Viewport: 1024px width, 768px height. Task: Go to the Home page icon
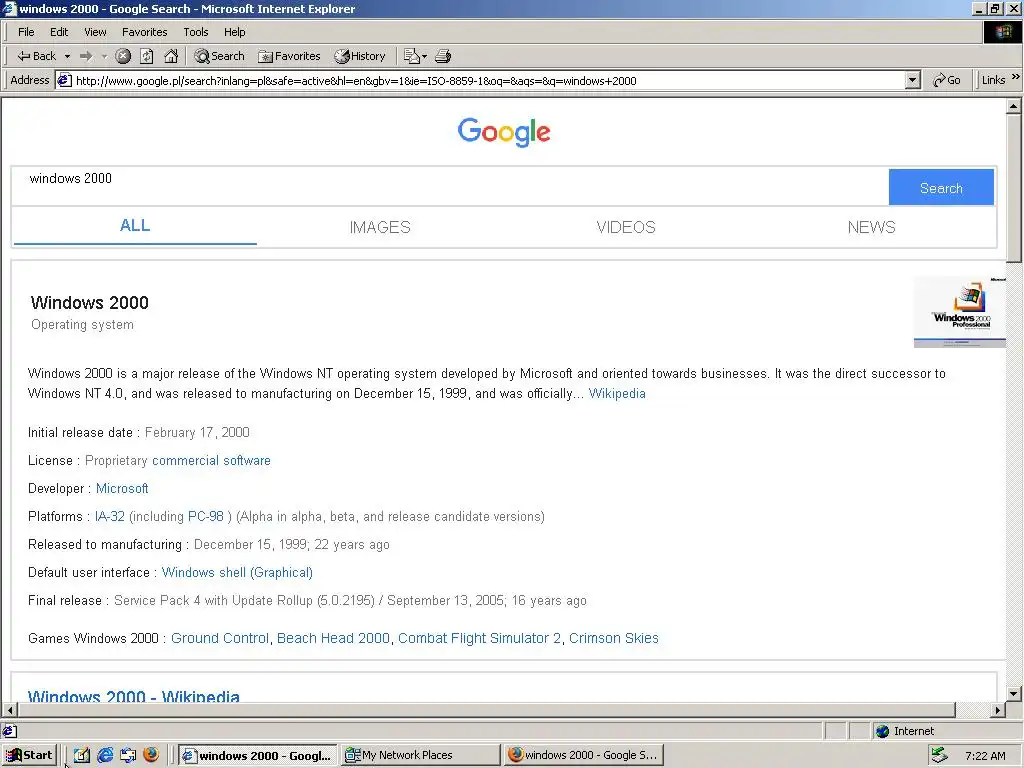pyautogui.click(x=171, y=56)
